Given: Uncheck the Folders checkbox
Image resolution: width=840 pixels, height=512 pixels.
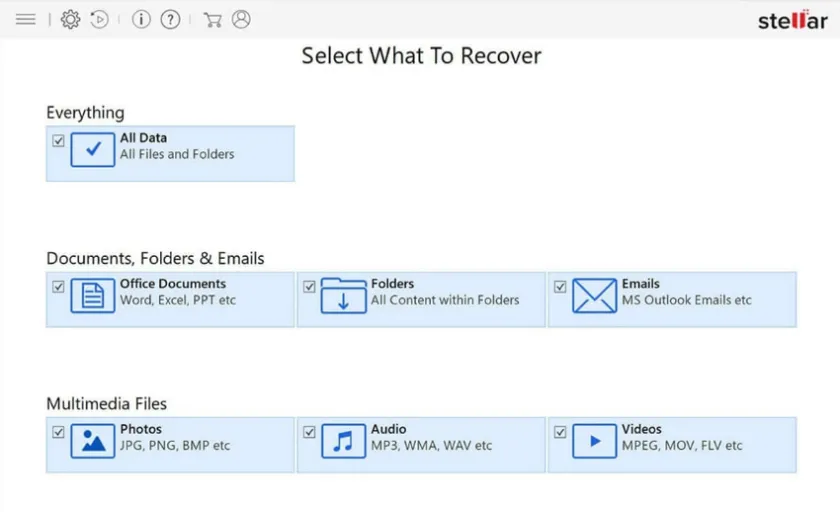Looking at the screenshot, I should (x=309, y=287).
